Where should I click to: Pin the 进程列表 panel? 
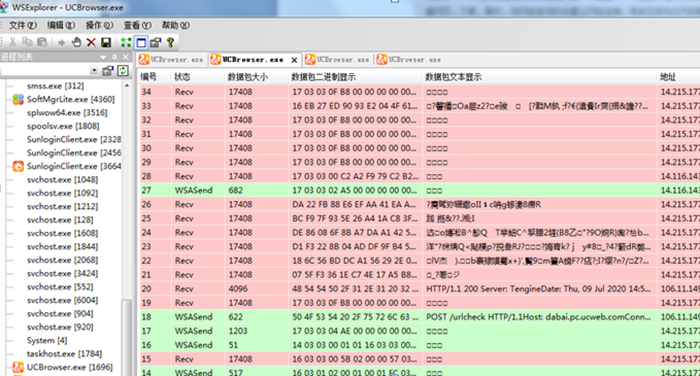[x=114, y=57]
